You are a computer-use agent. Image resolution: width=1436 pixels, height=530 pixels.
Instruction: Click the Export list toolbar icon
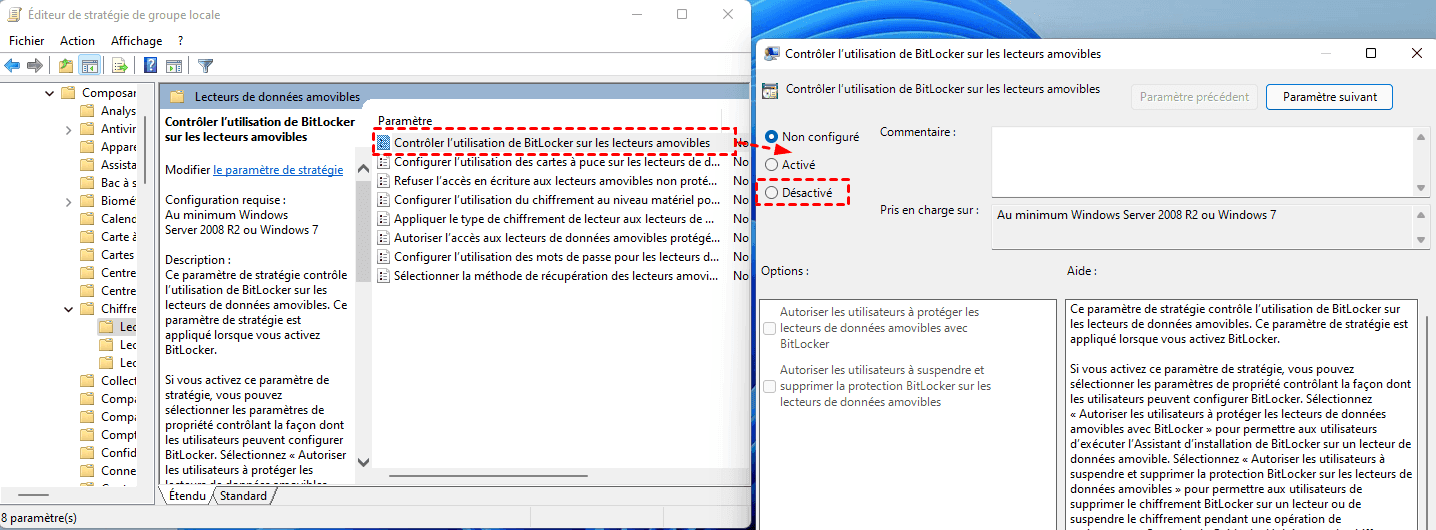click(120, 66)
